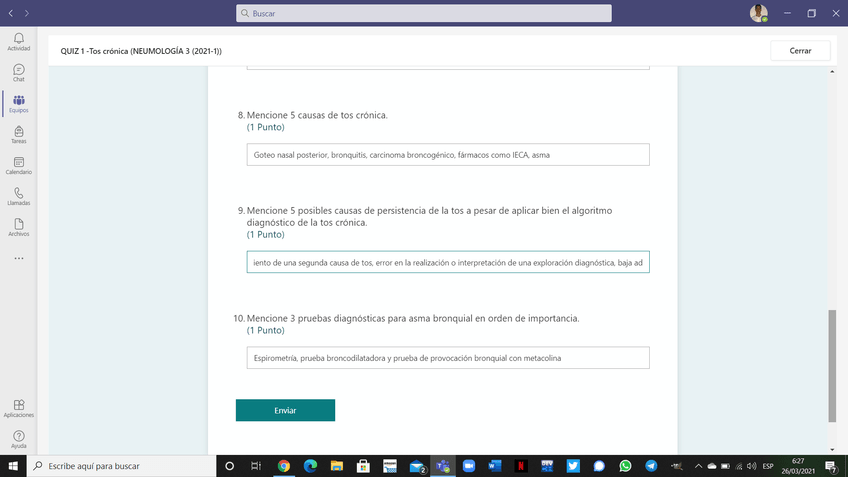The height and width of the screenshot is (477, 848).
Task: Click the question 9 answer field
Action: click(x=448, y=262)
